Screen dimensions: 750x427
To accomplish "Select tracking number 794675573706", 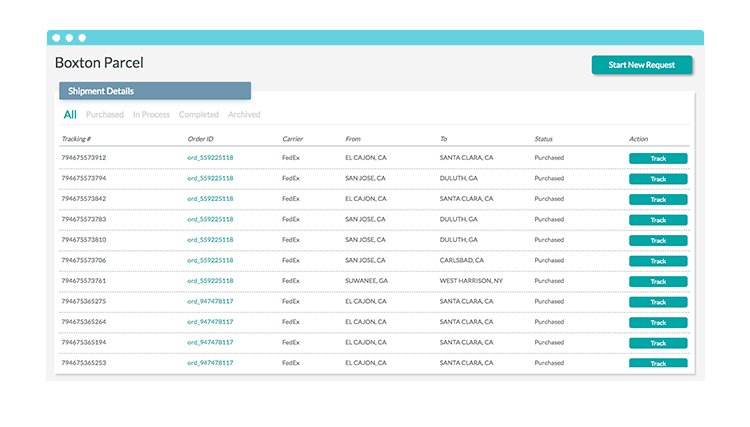I will click(x=84, y=260).
